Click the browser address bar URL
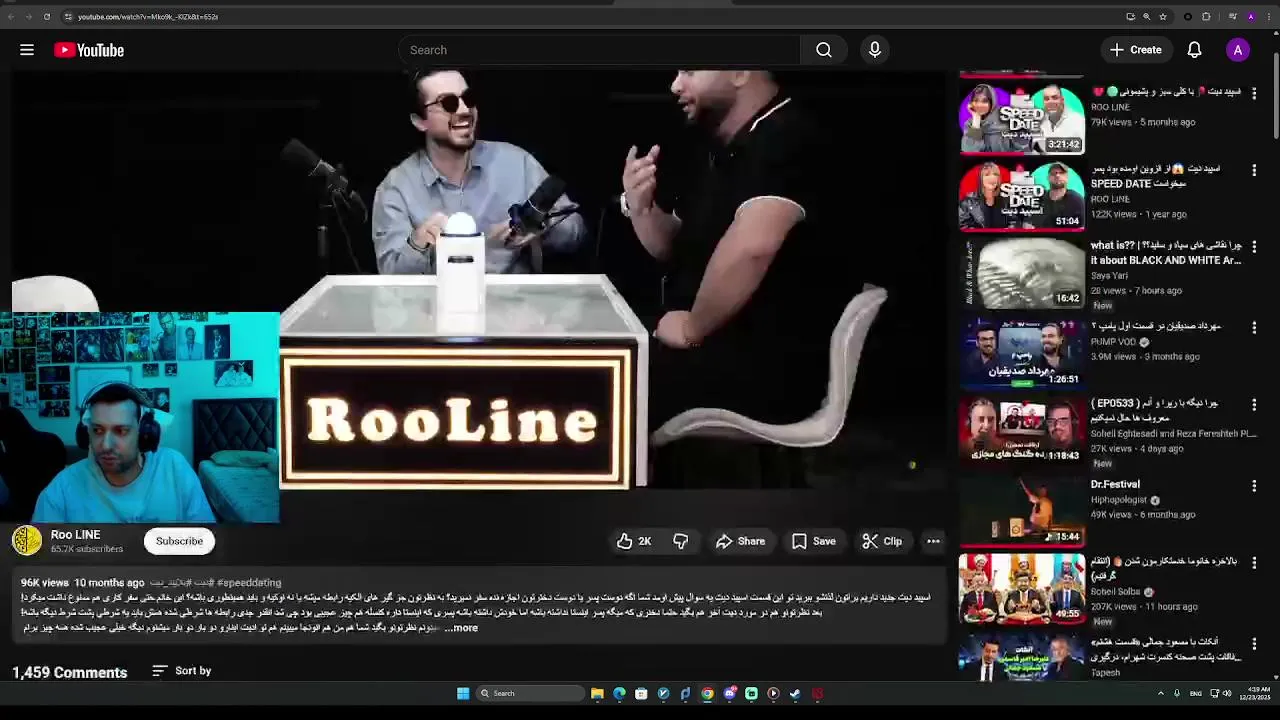The height and width of the screenshot is (720, 1280). pyautogui.click(x=148, y=16)
